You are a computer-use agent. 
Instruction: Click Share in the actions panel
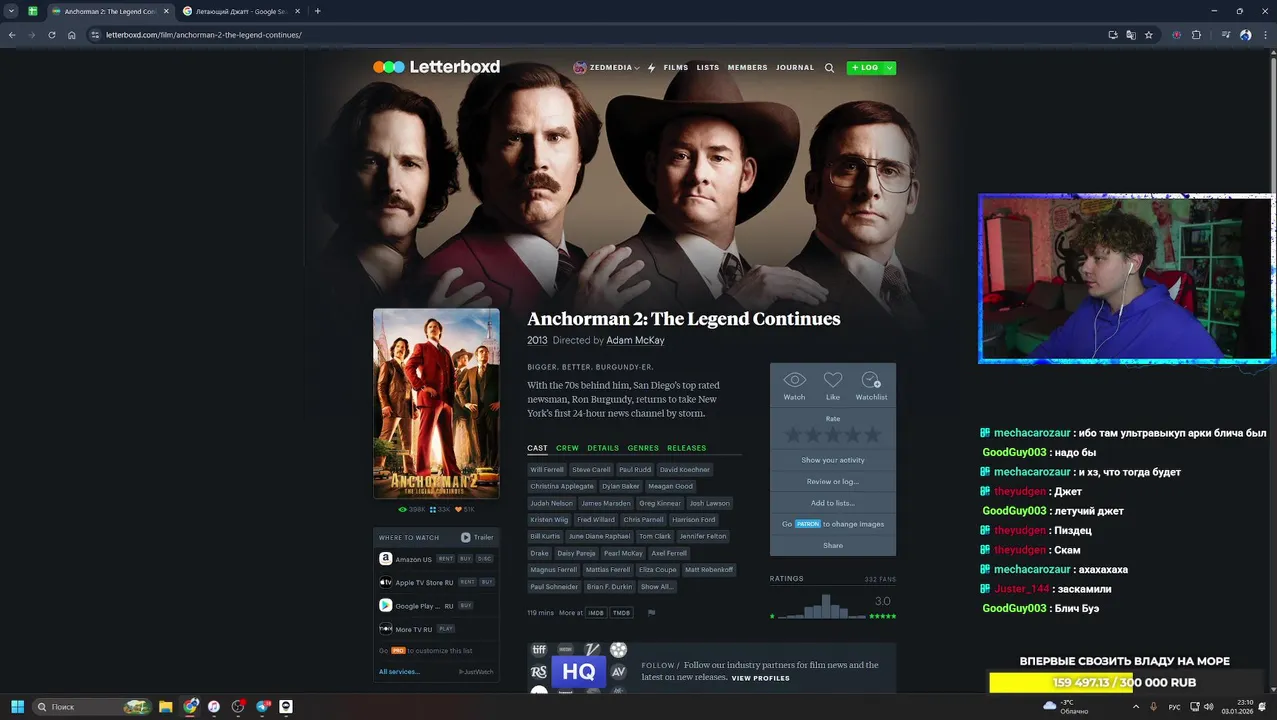pyautogui.click(x=833, y=545)
